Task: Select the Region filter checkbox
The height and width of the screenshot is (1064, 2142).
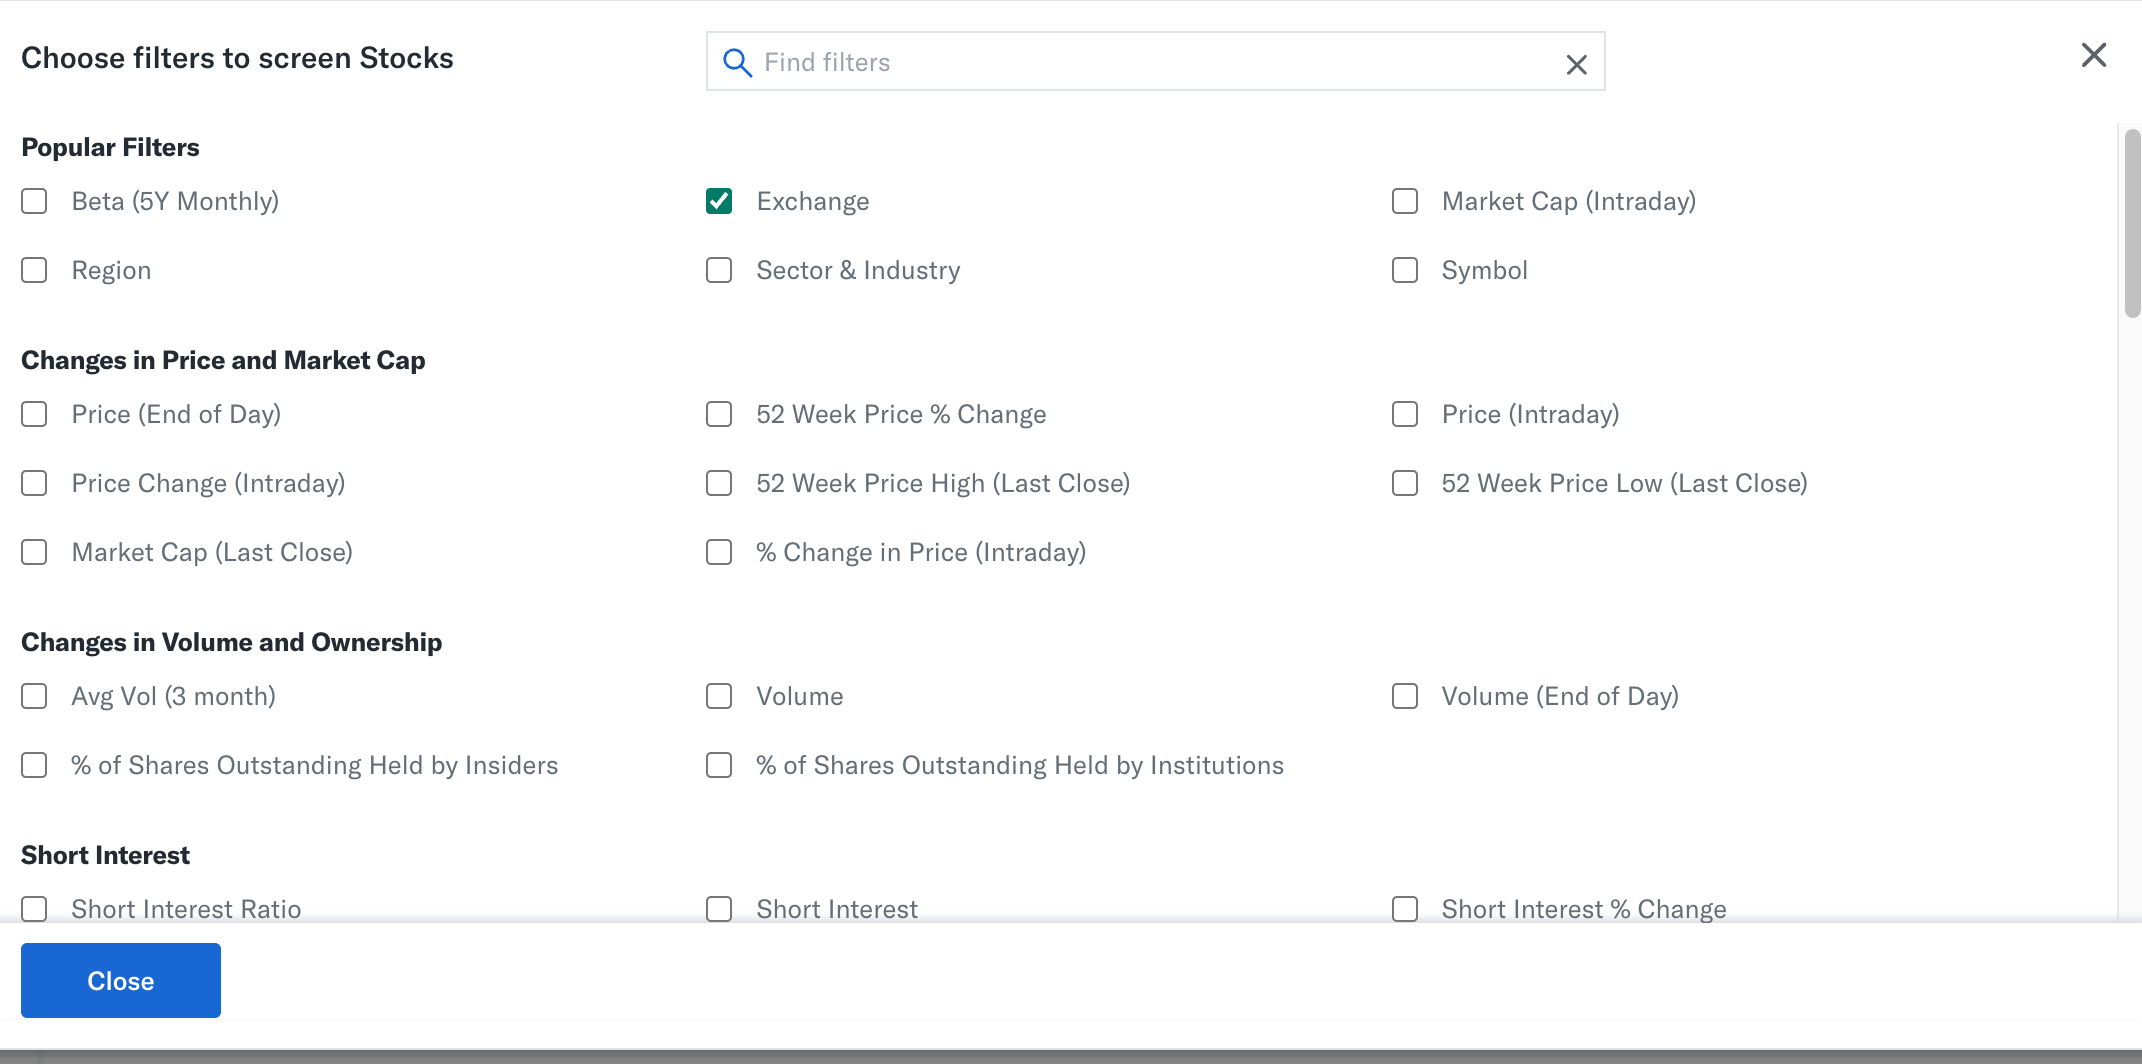Action: 34,270
